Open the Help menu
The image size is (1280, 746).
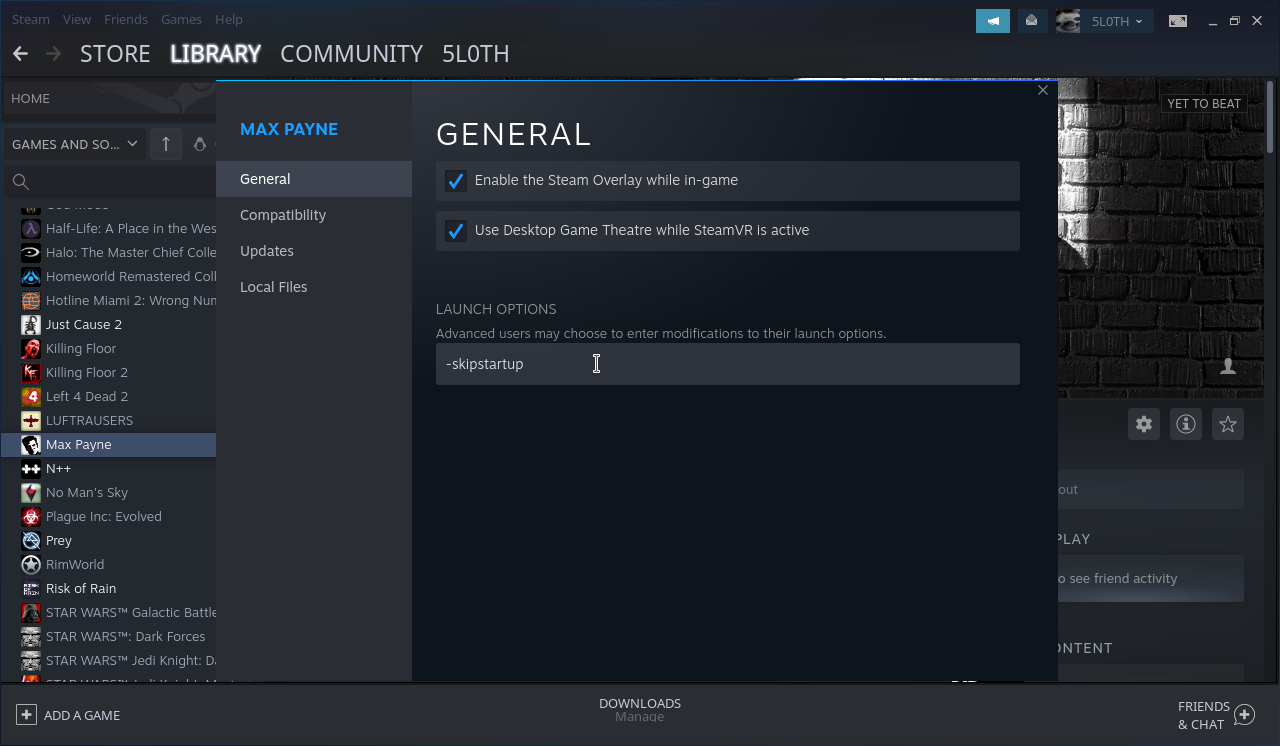(x=229, y=19)
